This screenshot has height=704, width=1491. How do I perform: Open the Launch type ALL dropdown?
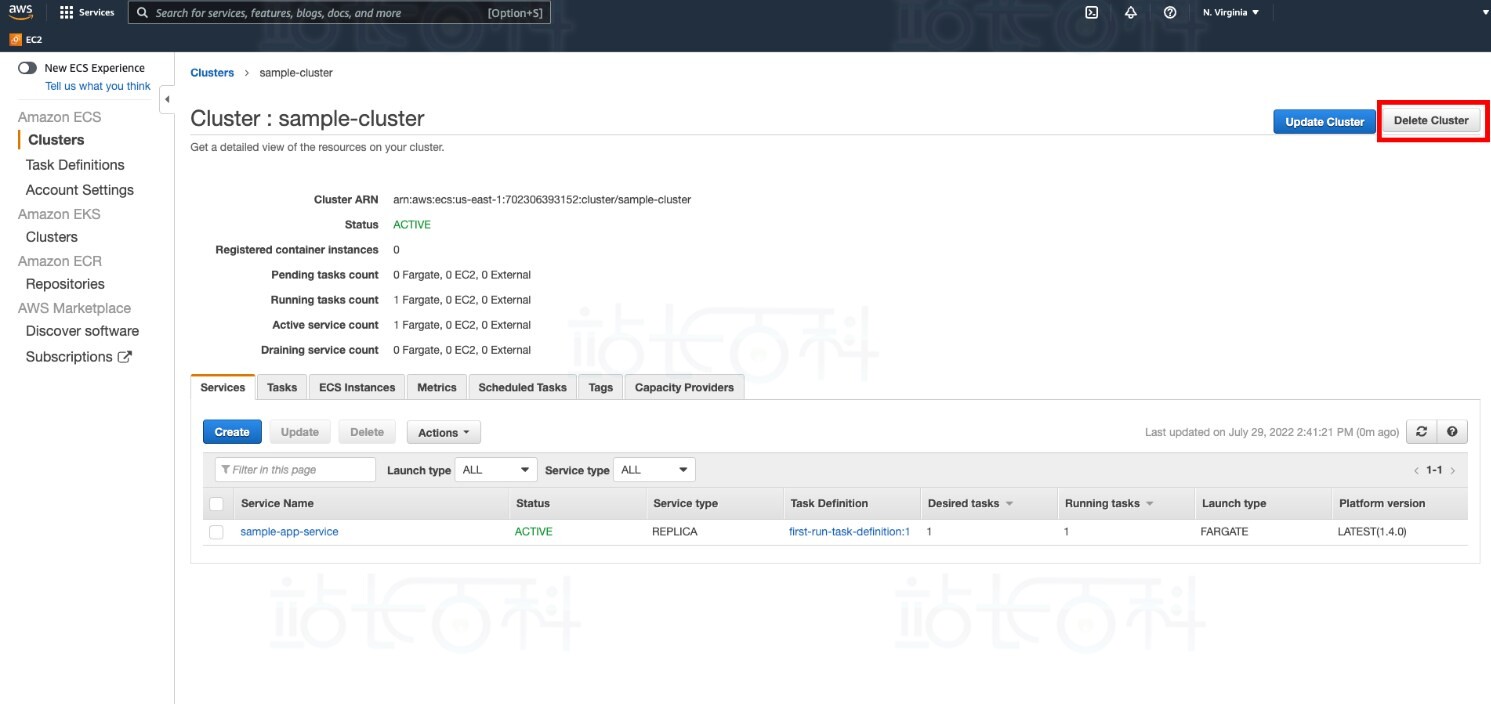click(x=496, y=470)
